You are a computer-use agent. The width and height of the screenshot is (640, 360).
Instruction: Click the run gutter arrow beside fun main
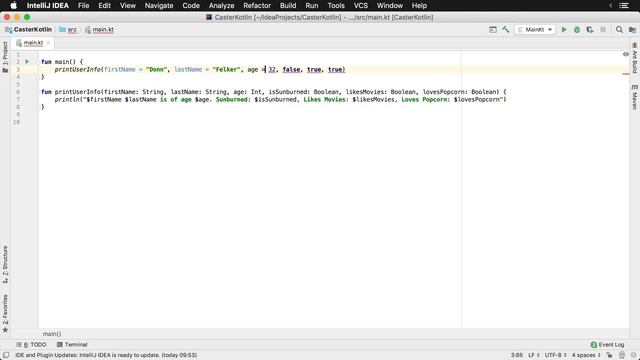[x=27, y=62]
